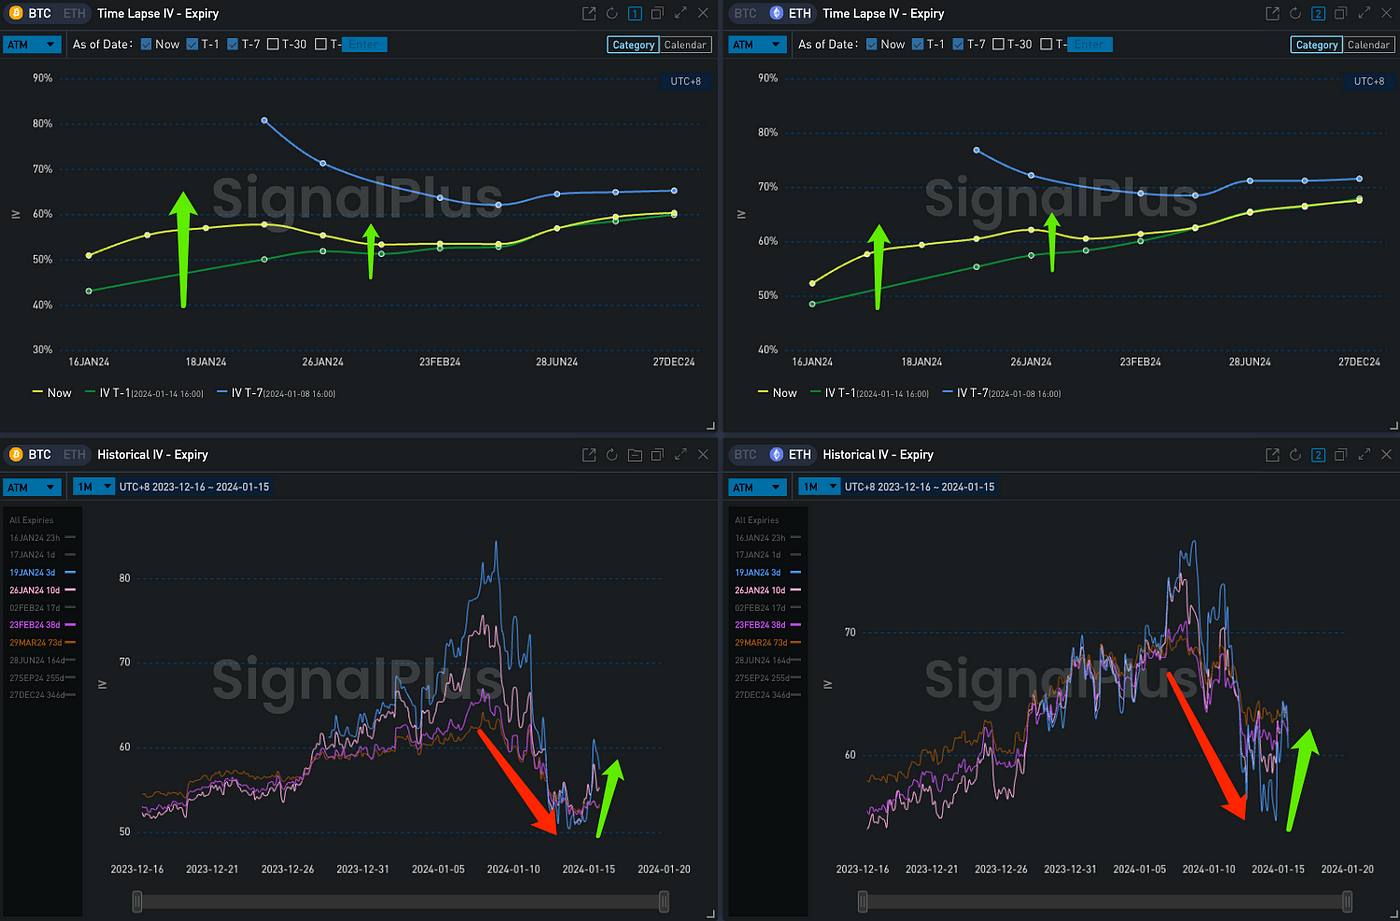Screen dimensions: 1400x921
Task: Click link group 1 icon in BTC Time Lapse panel
Action: (635, 14)
